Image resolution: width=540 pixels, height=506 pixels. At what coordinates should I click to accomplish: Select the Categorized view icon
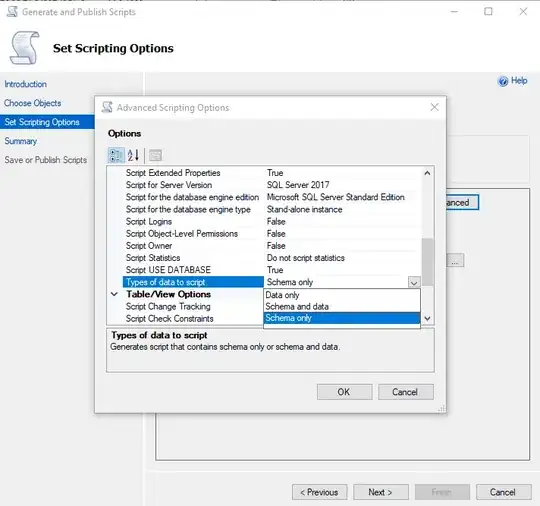point(116,155)
